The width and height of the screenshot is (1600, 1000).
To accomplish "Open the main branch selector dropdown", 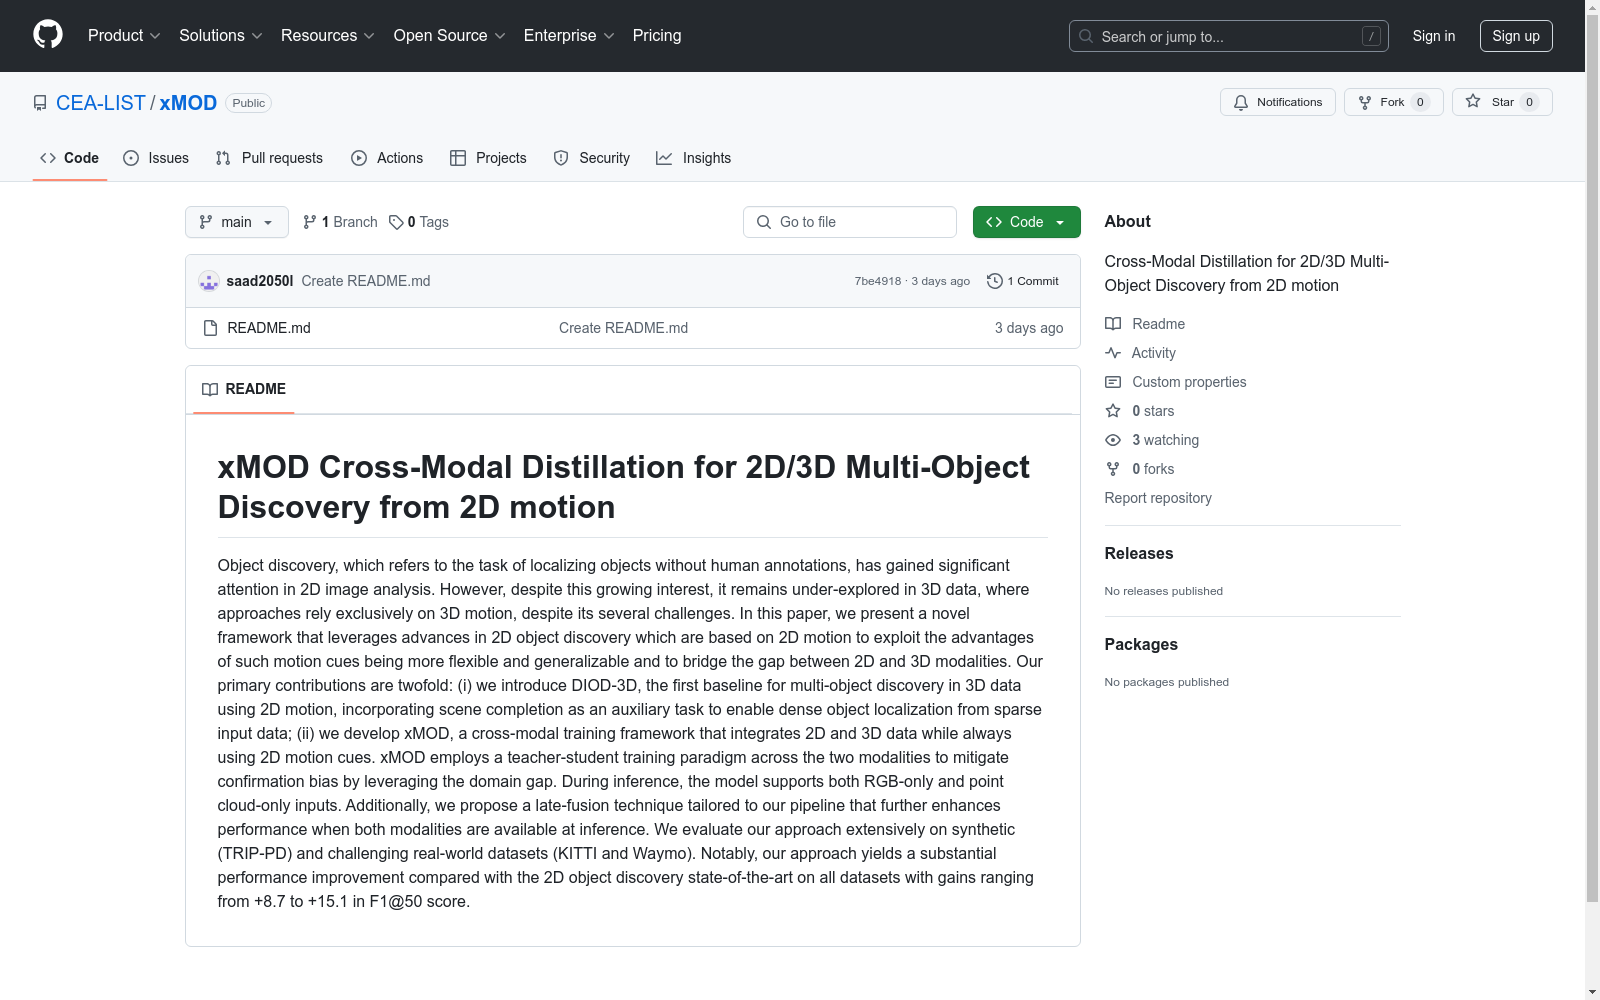I will click(237, 222).
